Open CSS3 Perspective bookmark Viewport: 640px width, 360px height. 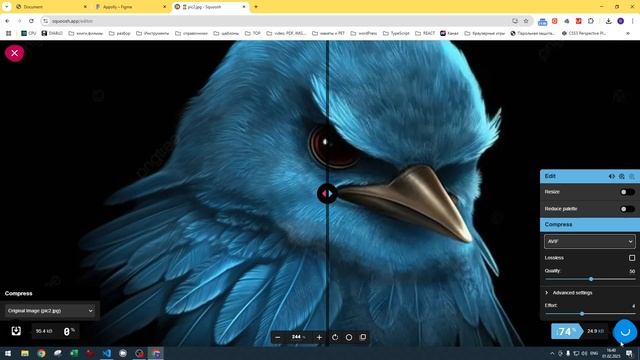[584, 33]
